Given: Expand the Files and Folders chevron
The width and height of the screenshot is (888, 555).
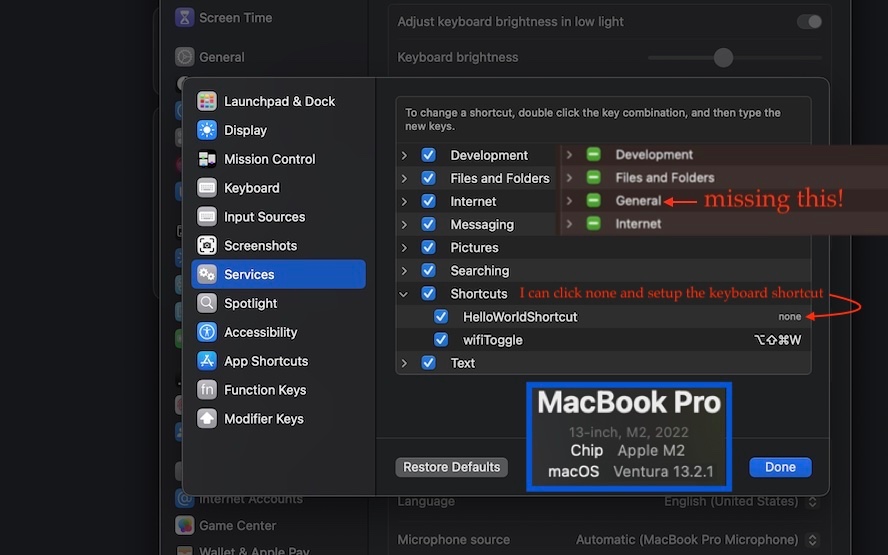Looking at the screenshot, I should [404, 178].
